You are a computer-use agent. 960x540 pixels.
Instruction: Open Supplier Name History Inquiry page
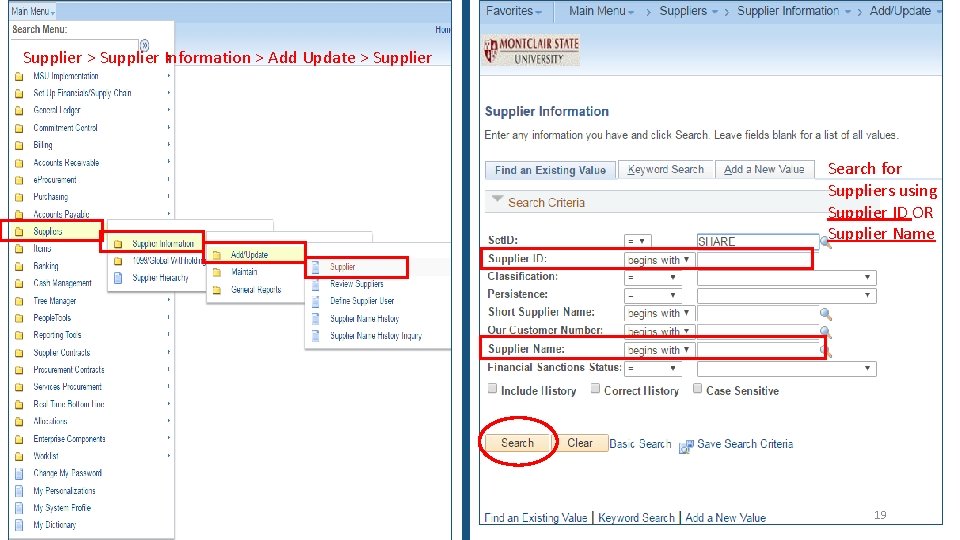376,336
